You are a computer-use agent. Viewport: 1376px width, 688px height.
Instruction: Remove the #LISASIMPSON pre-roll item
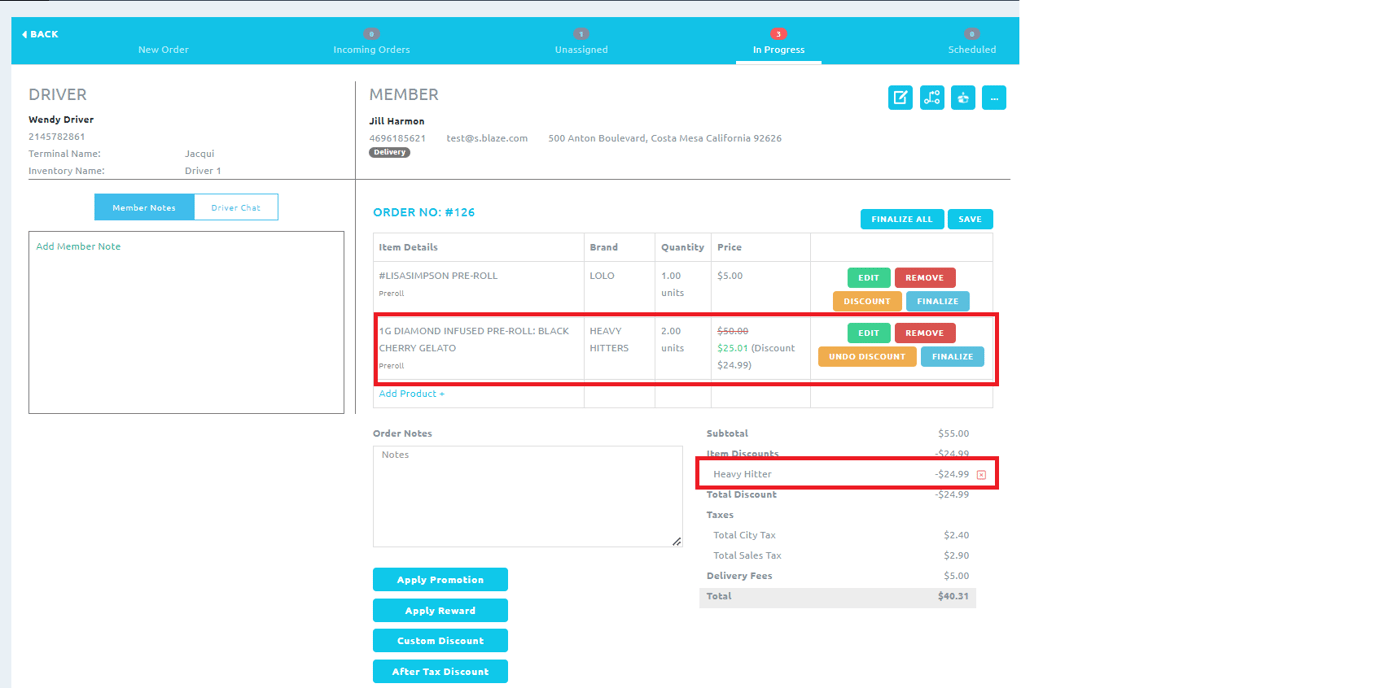click(924, 278)
